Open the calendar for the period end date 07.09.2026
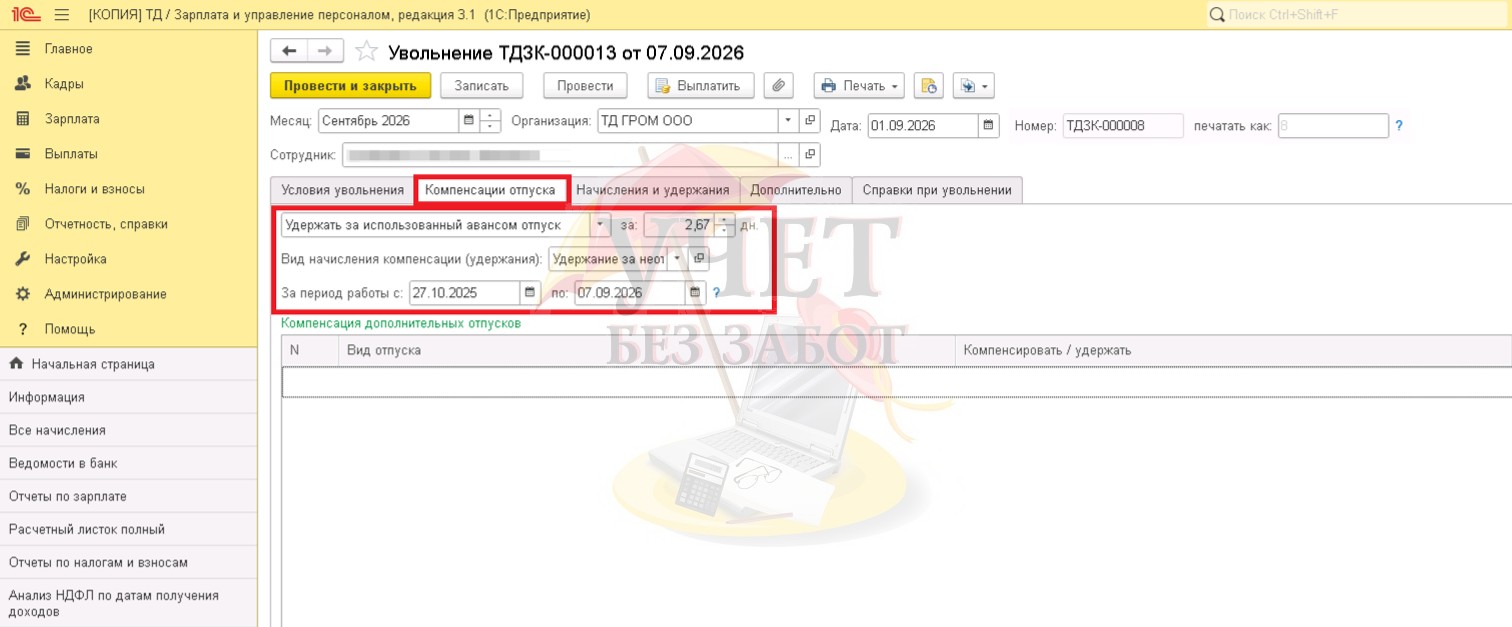This screenshot has height=627, width=1512. click(x=695, y=293)
